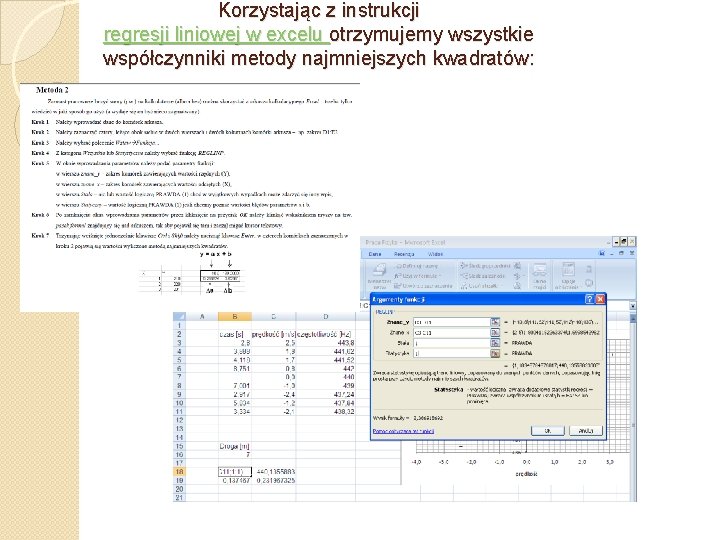Click the Znane_x input field

point(451,332)
